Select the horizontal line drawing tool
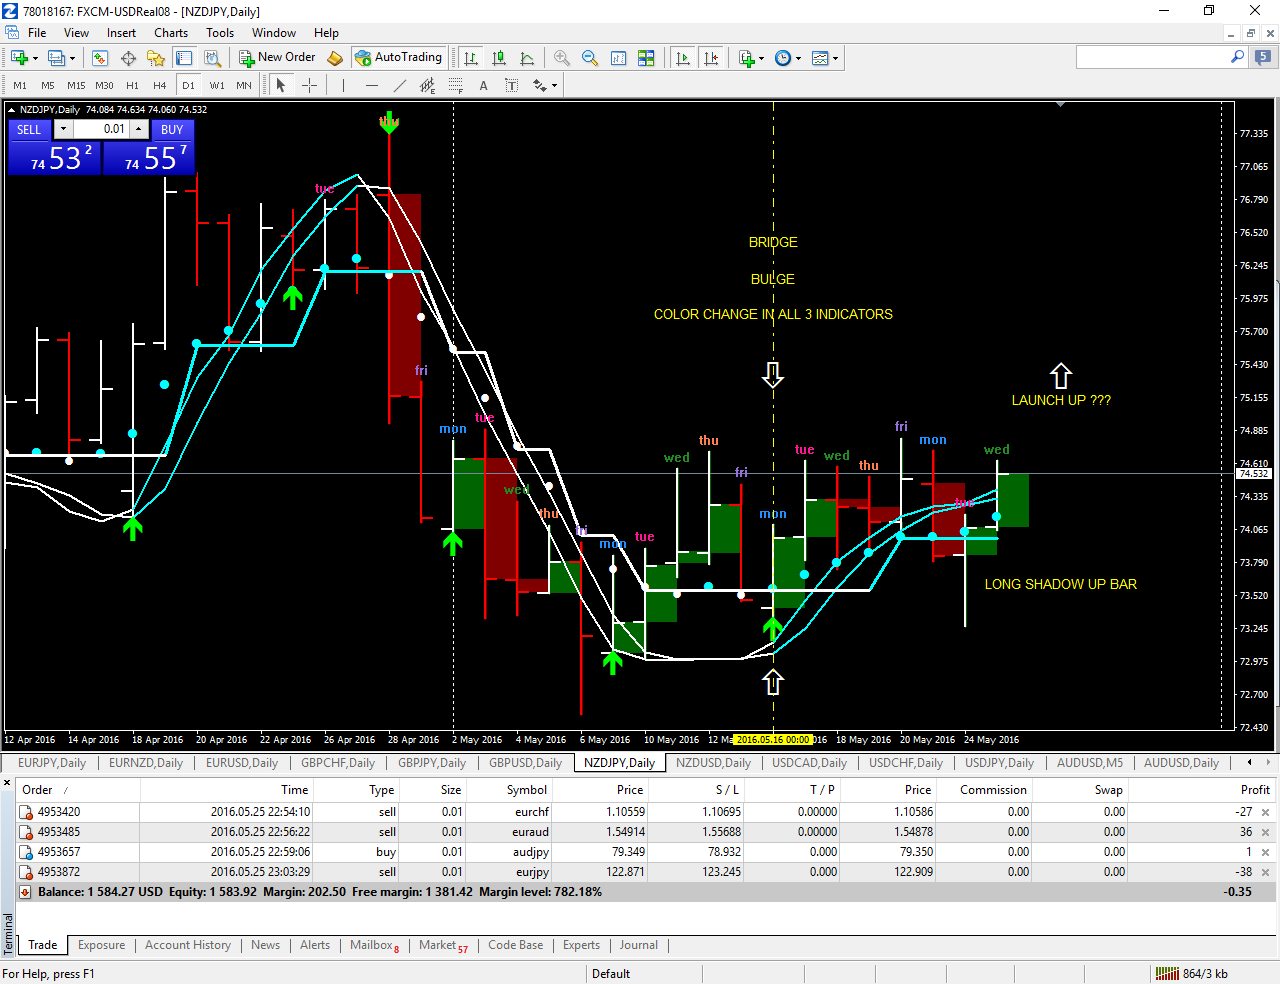This screenshot has height=984, width=1280. pyautogui.click(x=371, y=85)
